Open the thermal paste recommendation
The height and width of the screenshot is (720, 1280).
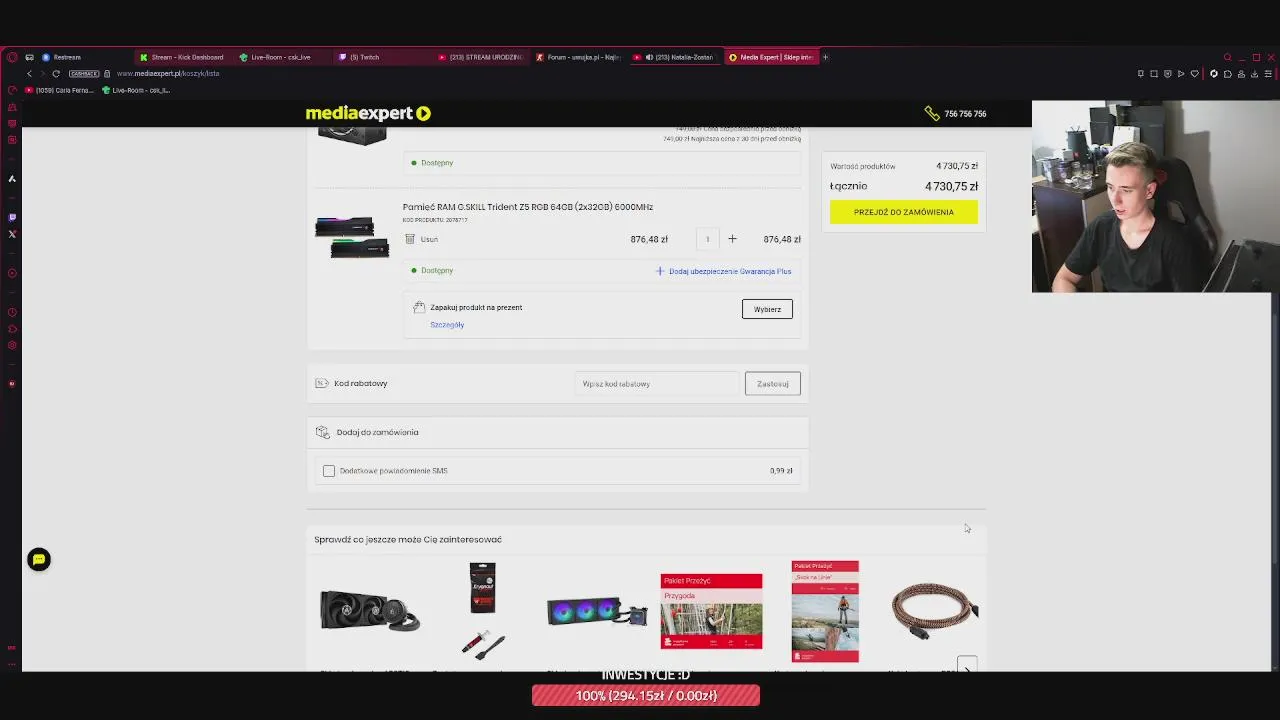pyautogui.click(x=483, y=610)
